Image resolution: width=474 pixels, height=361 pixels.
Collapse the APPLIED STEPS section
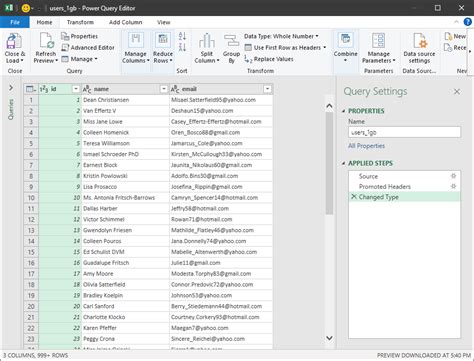[343, 163]
